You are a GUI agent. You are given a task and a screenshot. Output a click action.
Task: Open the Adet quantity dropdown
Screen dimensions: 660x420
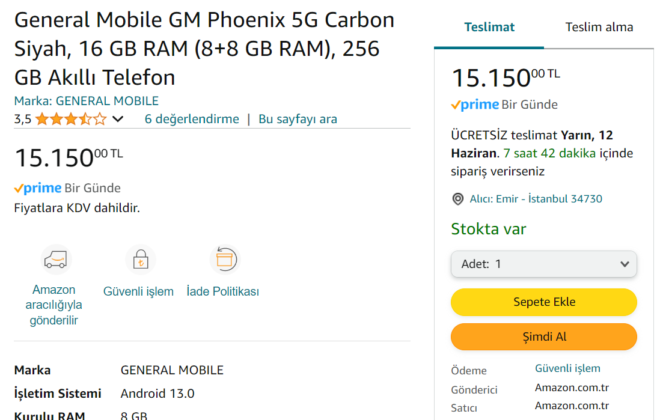click(x=543, y=264)
